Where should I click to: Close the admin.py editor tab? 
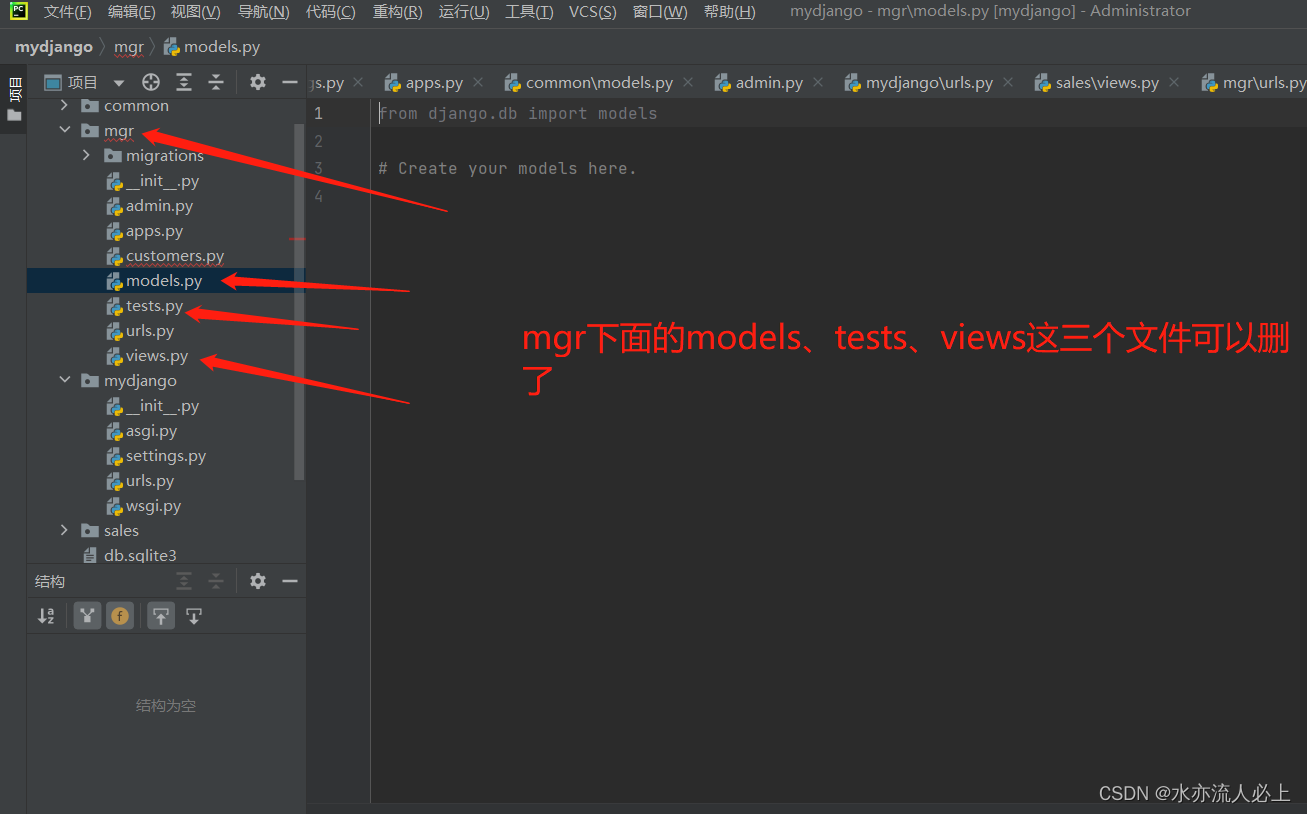[818, 82]
